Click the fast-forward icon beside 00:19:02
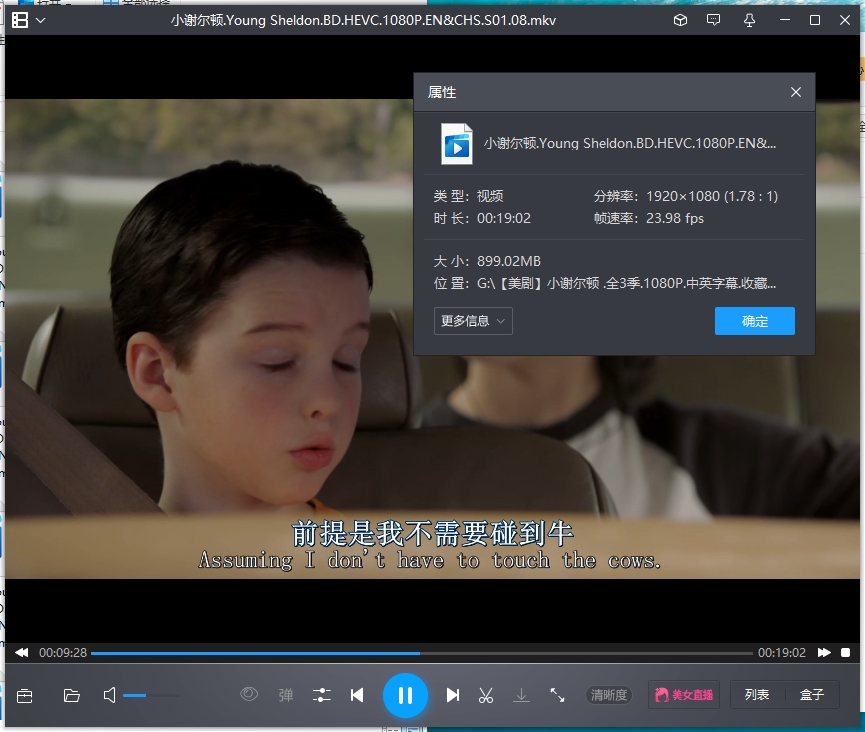The height and width of the screenshot is (732, 865). click(x=824, y=653)
